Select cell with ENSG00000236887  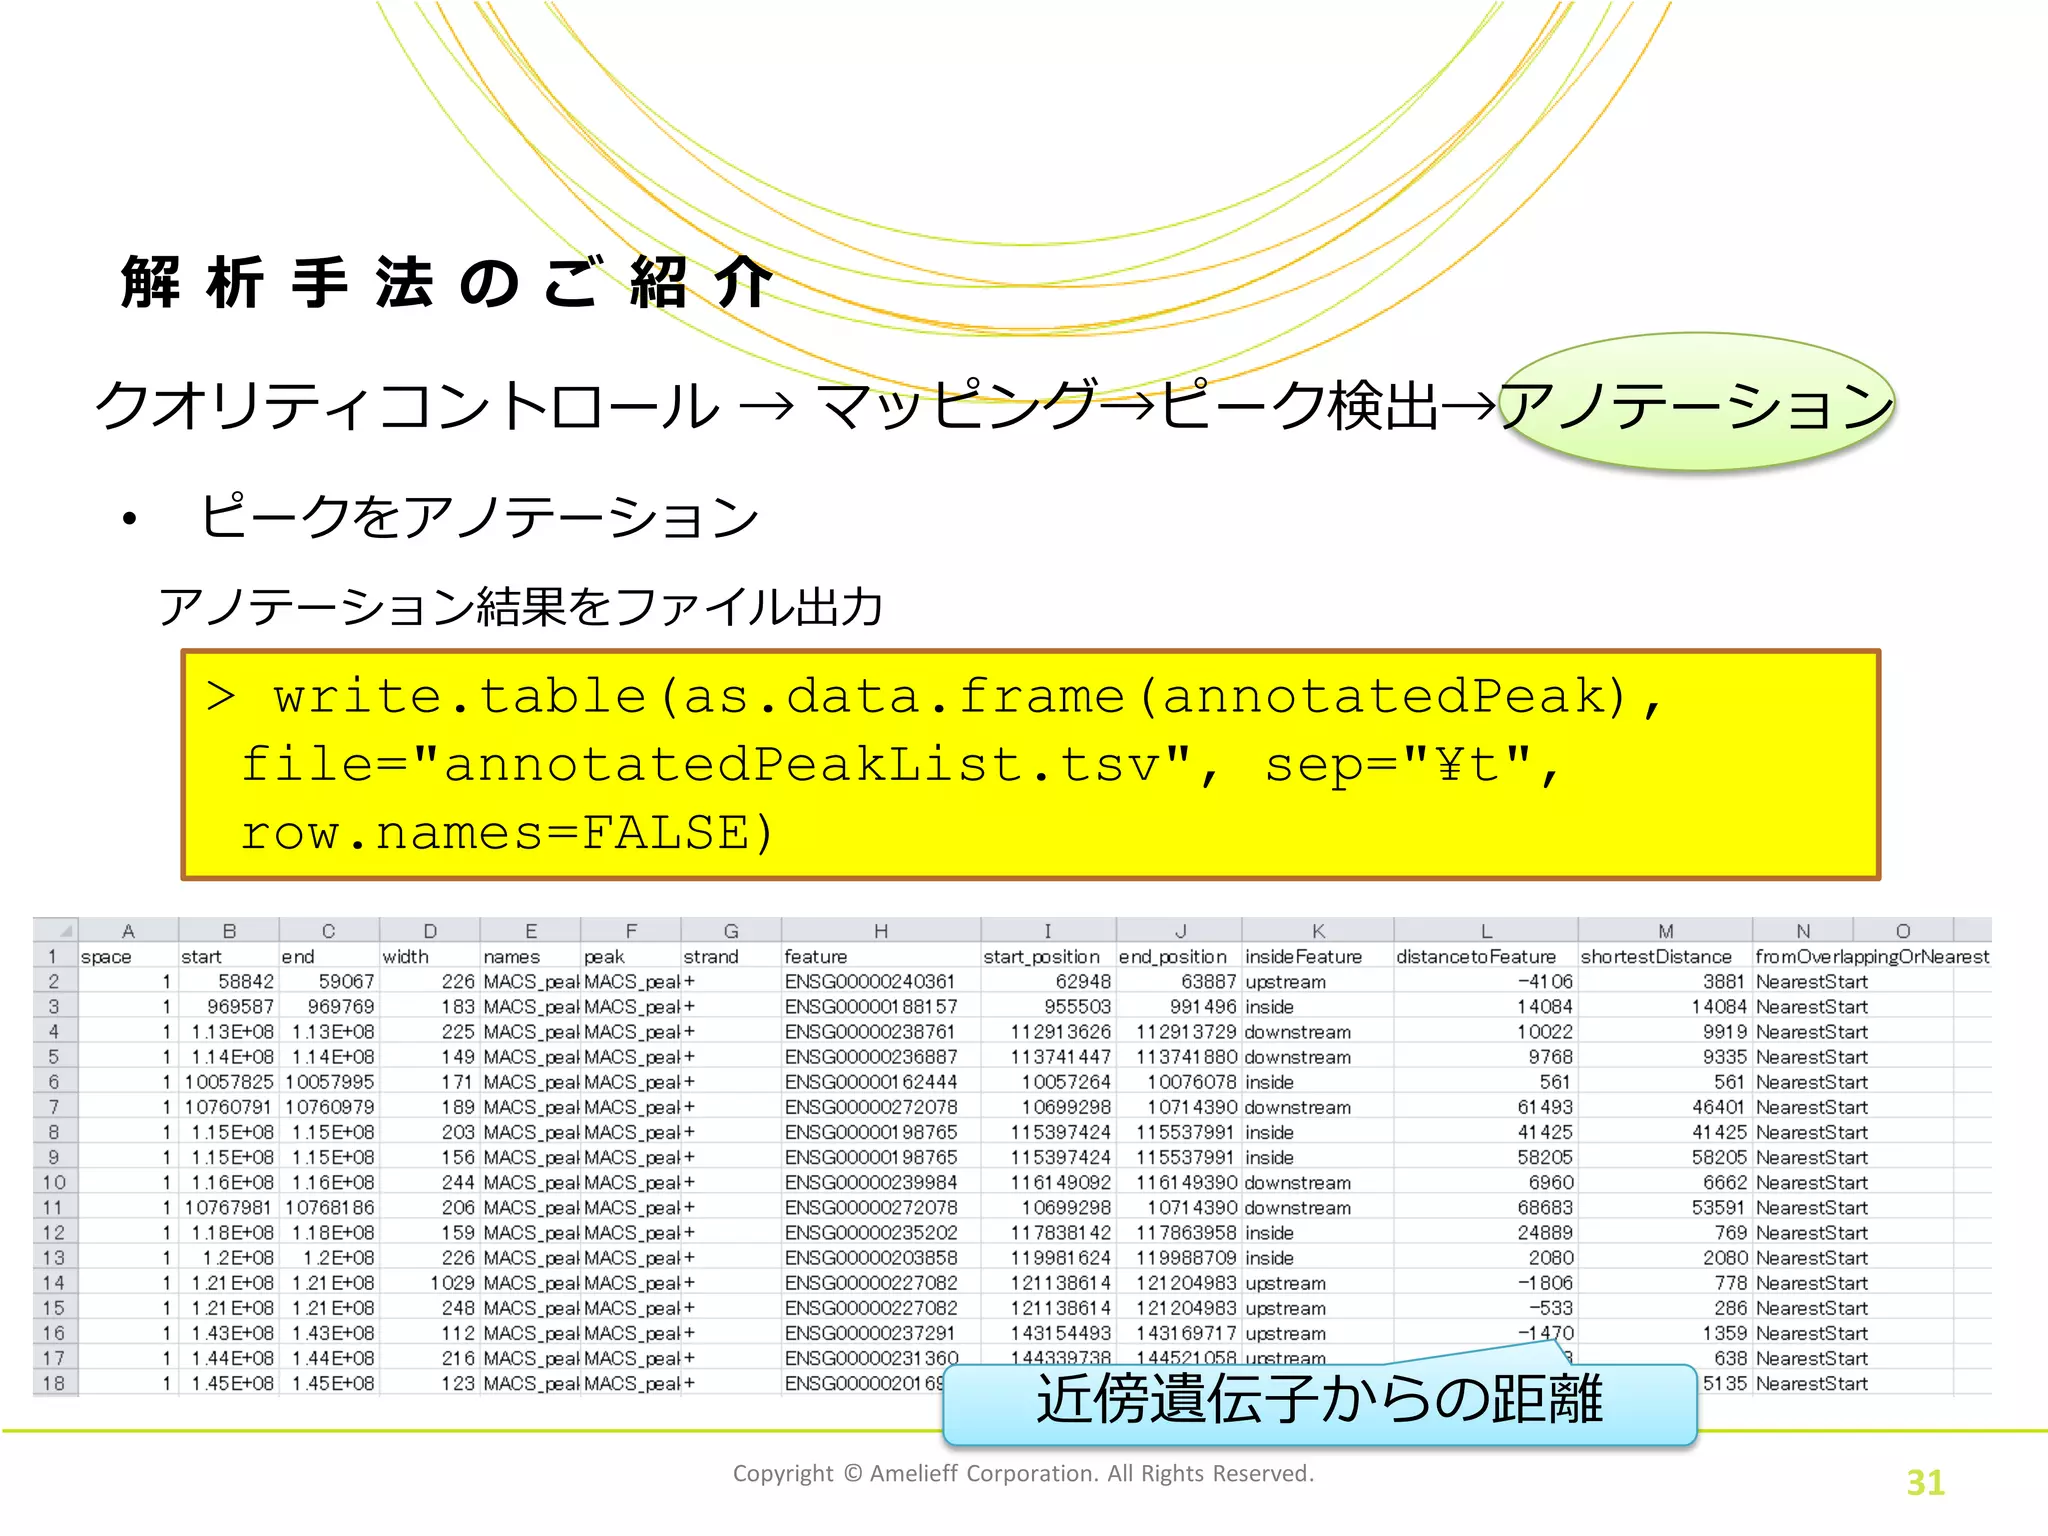point(881,1057)
